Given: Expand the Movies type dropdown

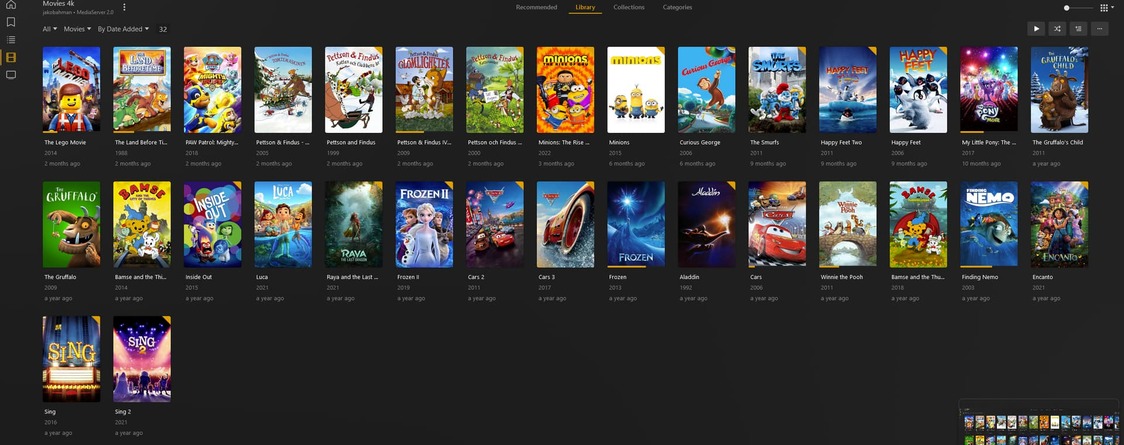Looking at the screenshot, I should point(77,29).
